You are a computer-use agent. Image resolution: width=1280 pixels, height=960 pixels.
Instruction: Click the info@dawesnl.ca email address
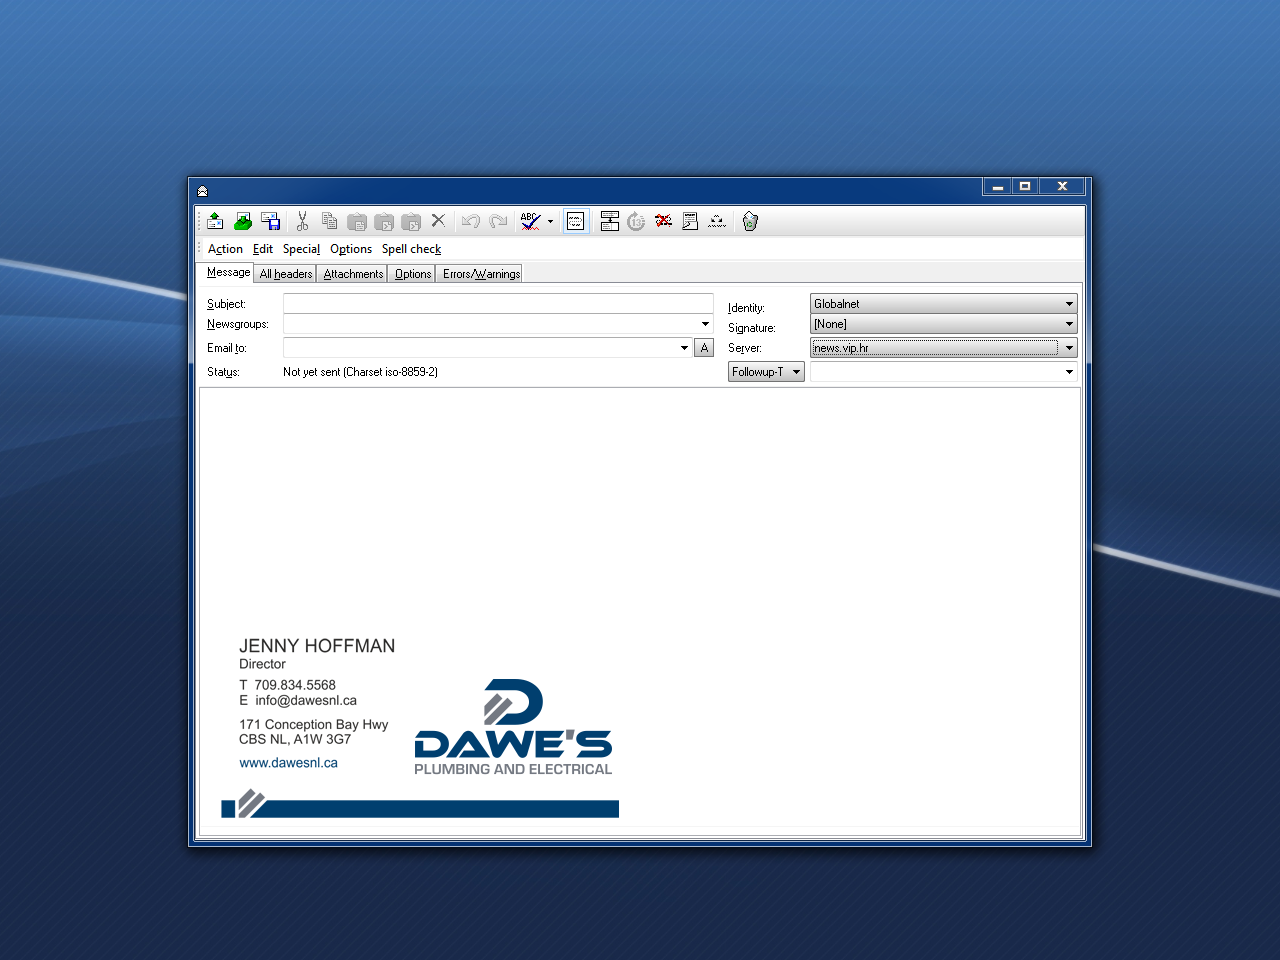click(x=306, y=700)
